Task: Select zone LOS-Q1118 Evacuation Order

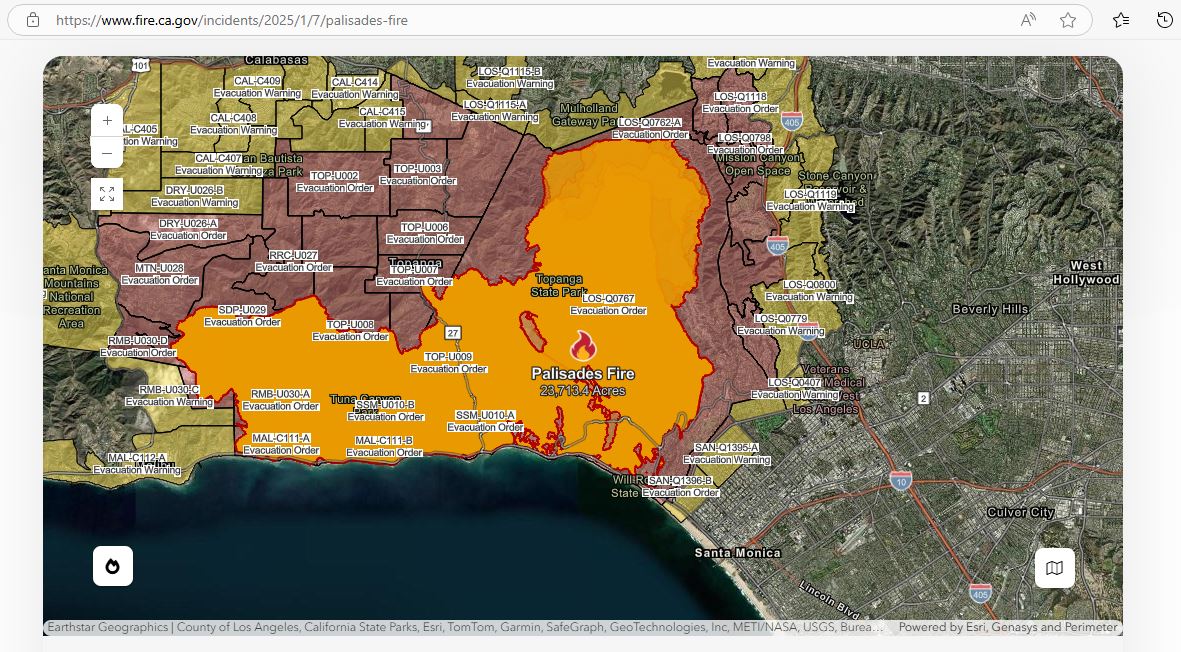Action: pyautogui.click(x=740, y=102)
